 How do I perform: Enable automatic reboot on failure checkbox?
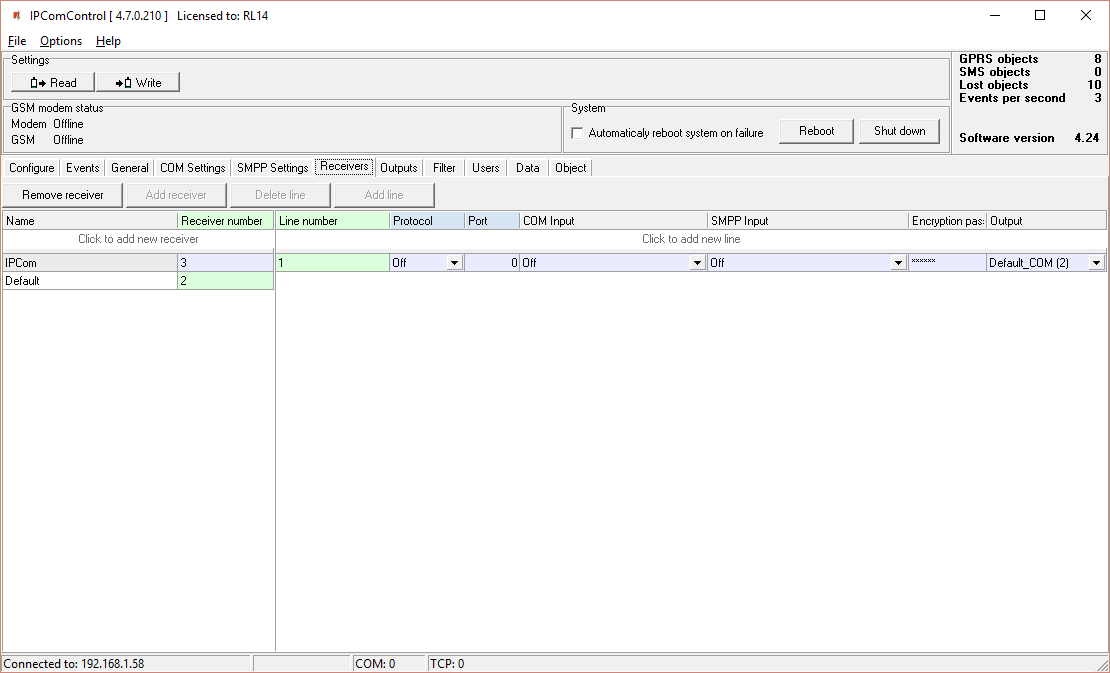tap(577, 133)
